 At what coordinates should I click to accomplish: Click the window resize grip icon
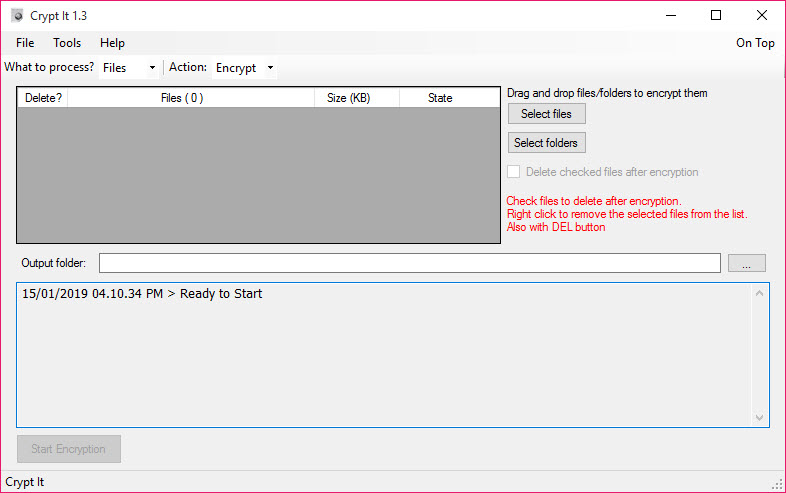click(x=777, y=484)
